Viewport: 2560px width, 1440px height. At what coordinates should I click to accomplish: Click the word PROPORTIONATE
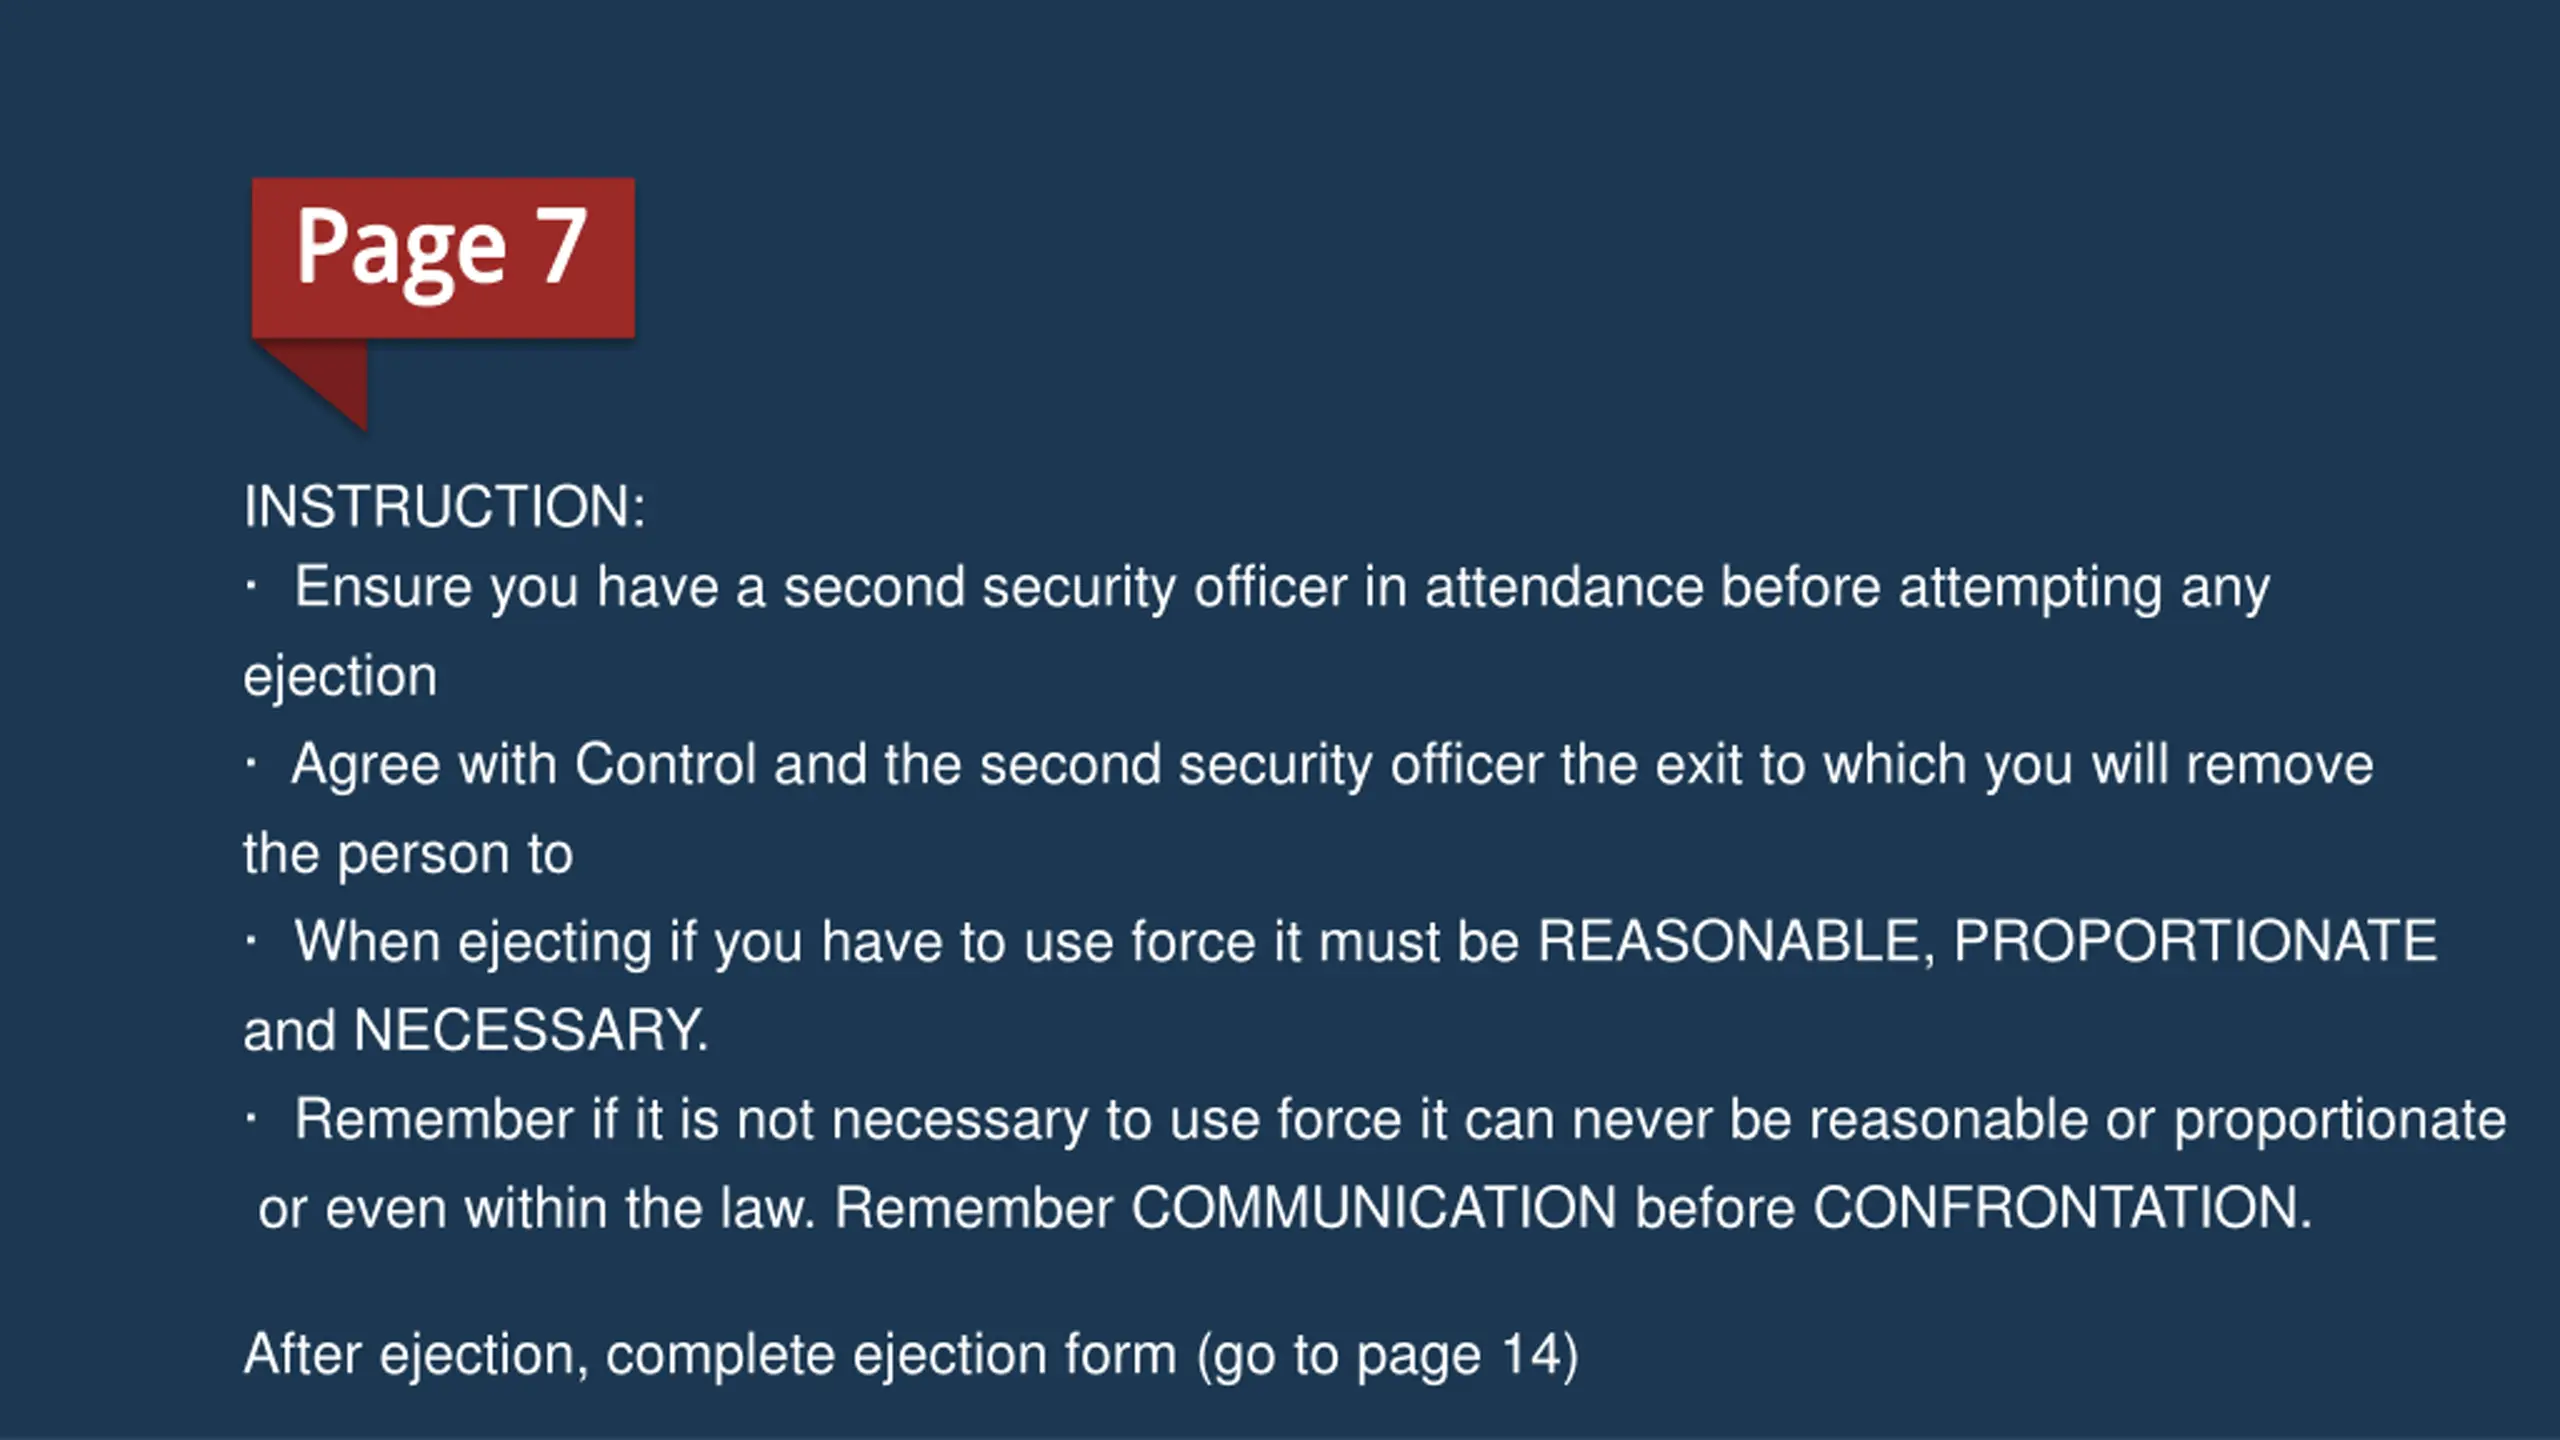pyautogui.click(x=2195, y=941)
